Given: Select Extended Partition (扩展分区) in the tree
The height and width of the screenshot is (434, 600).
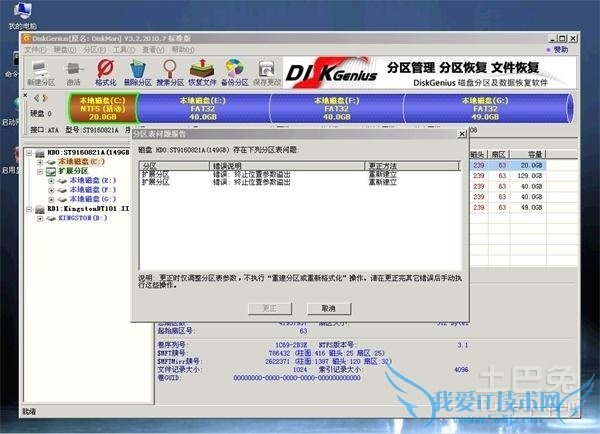Looking at the screenshot, I should [x=73, y=171].
